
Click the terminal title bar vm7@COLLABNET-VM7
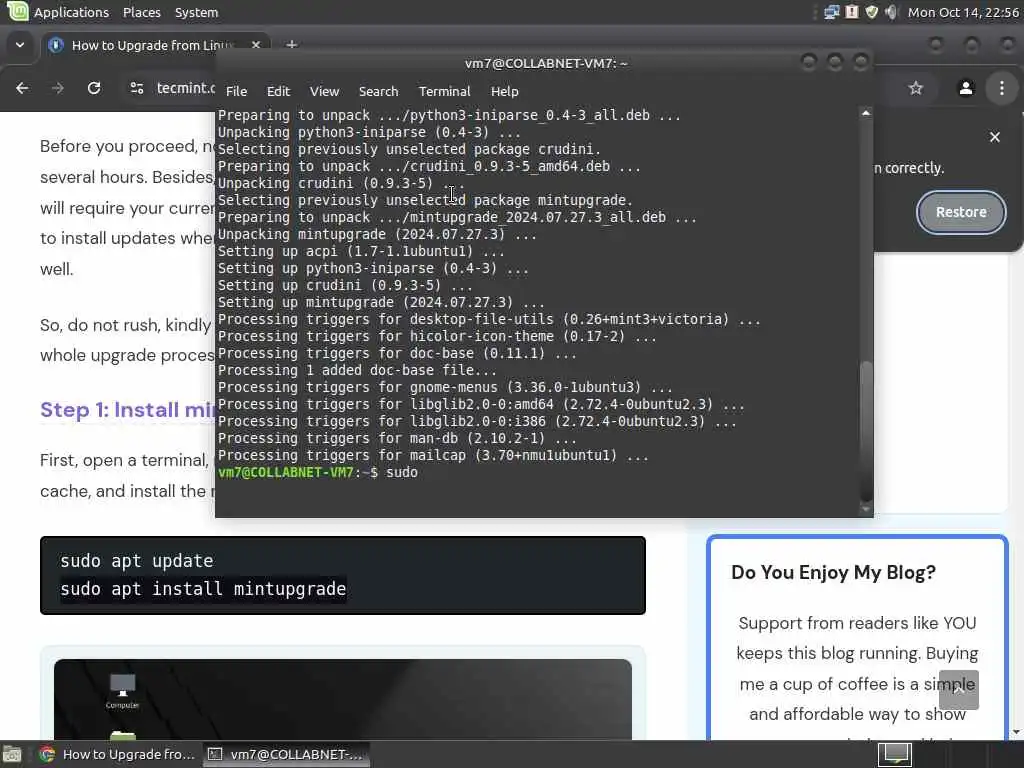tap(546, 63)
